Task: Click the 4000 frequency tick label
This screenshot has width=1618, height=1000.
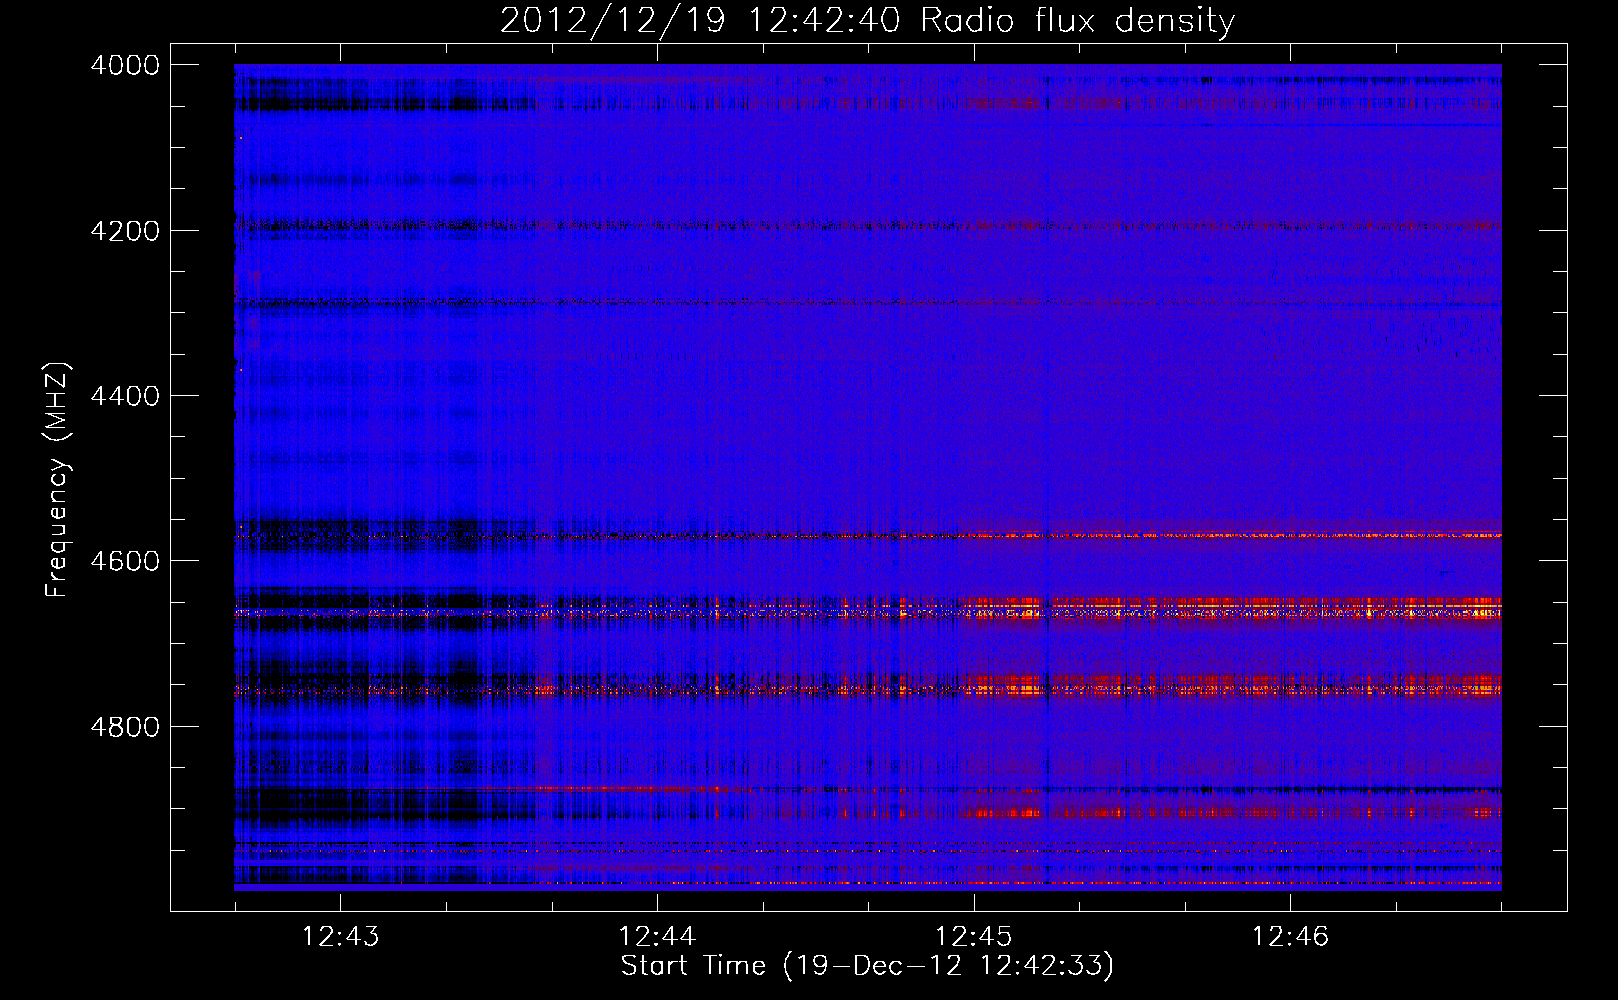Action: pos(125,65)
